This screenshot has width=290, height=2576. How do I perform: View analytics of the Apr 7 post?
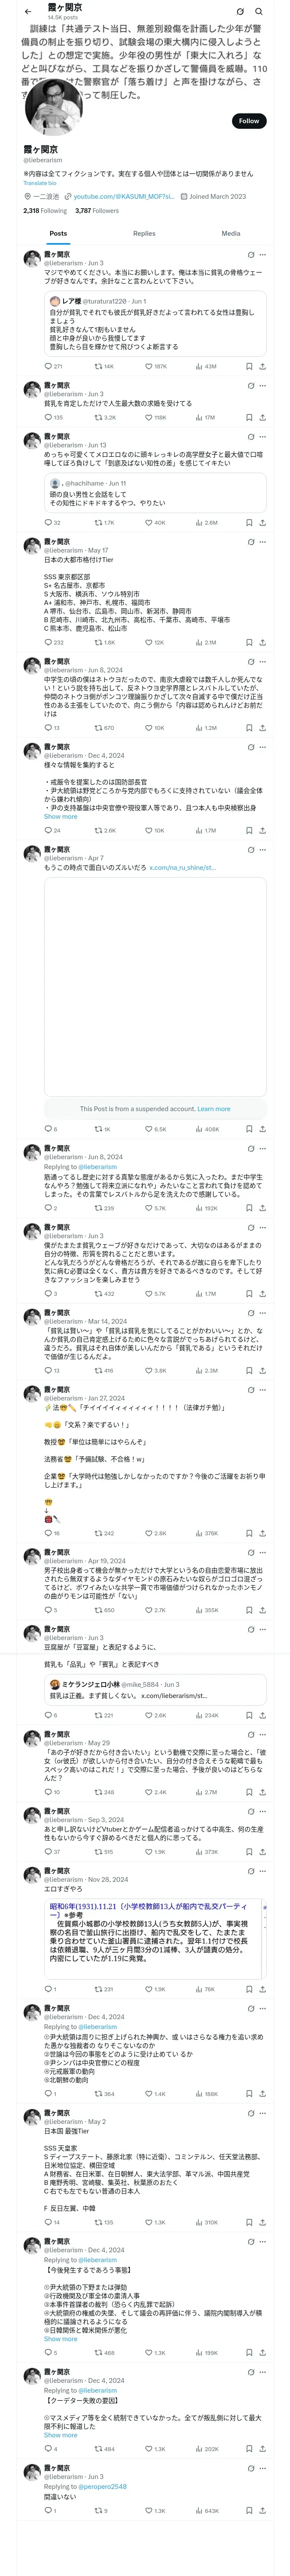coord(199,1129)
